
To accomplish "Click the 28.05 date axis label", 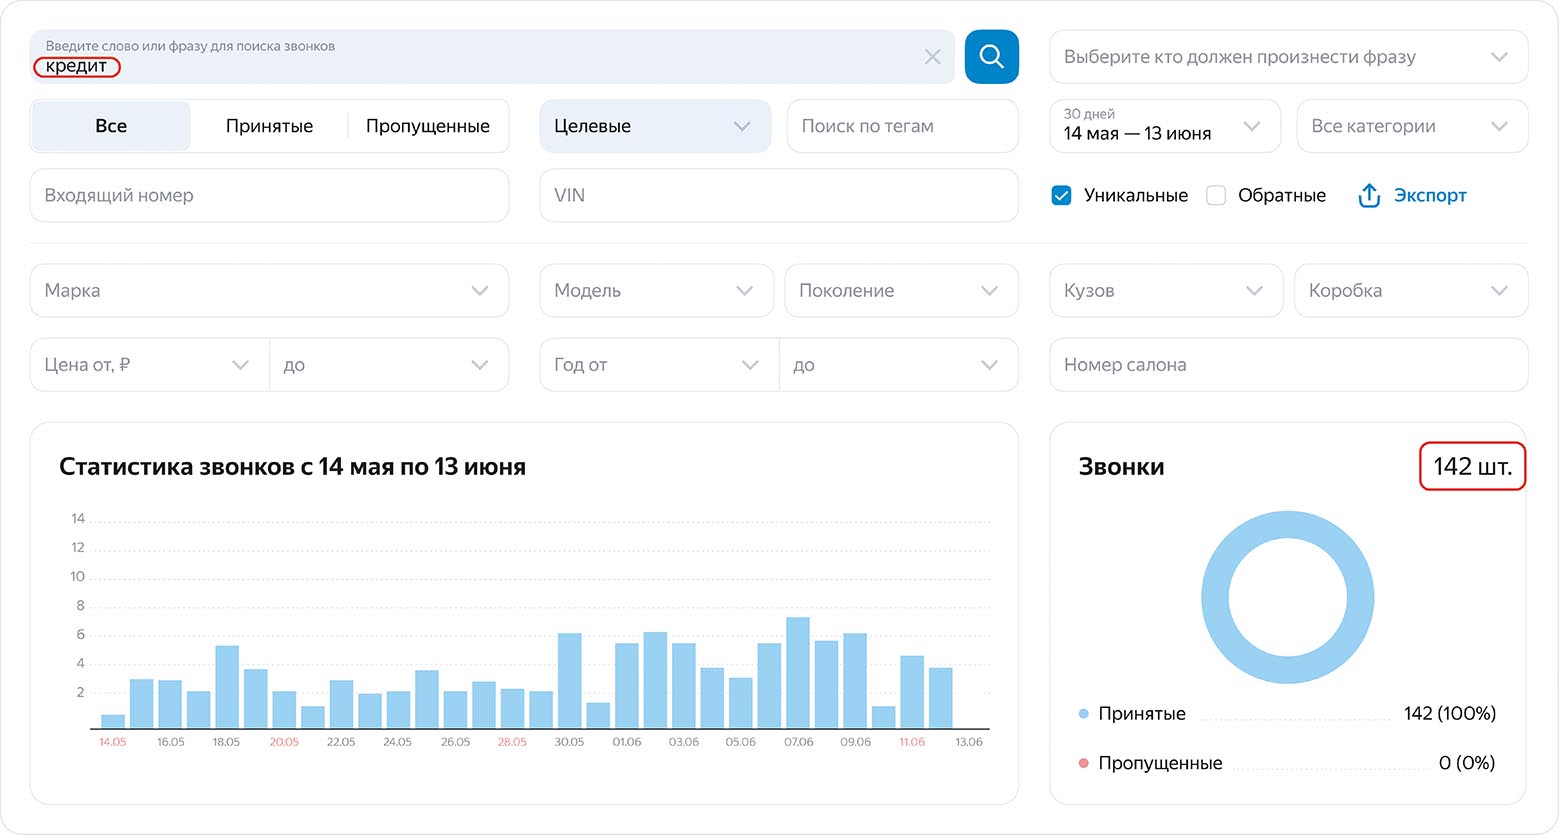I will pyautogui.click(x=512, y=742).
